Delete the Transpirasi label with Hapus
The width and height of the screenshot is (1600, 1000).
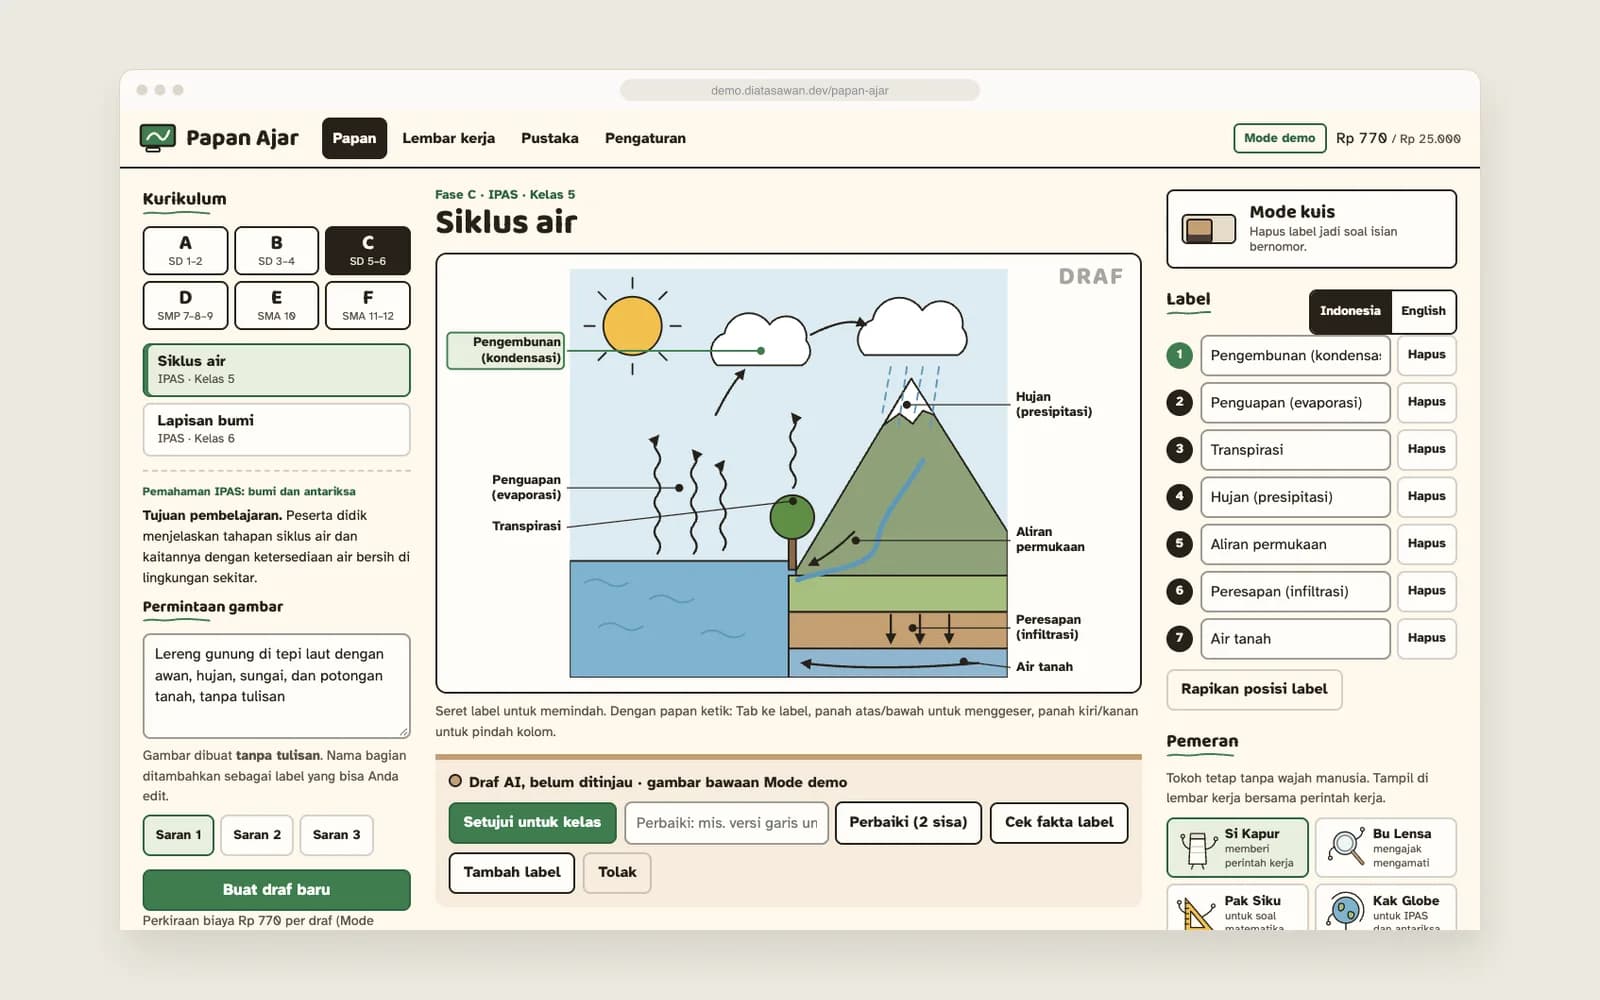click(x=1426, y=449)
